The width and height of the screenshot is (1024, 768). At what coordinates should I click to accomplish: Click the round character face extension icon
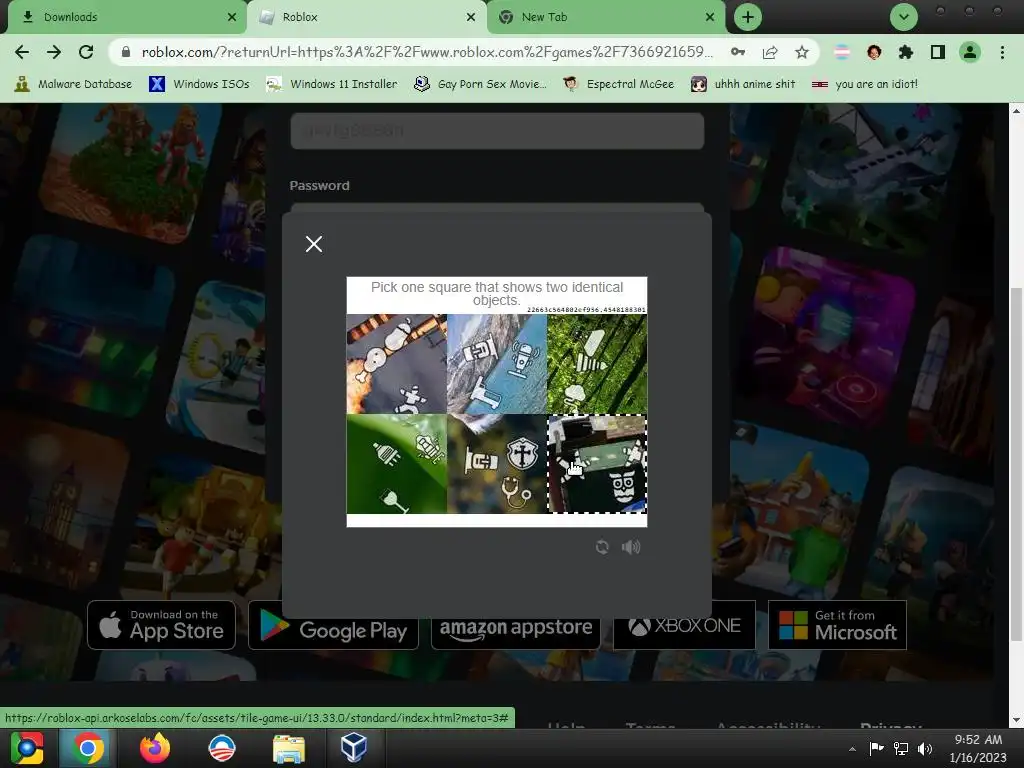[874, 52]
